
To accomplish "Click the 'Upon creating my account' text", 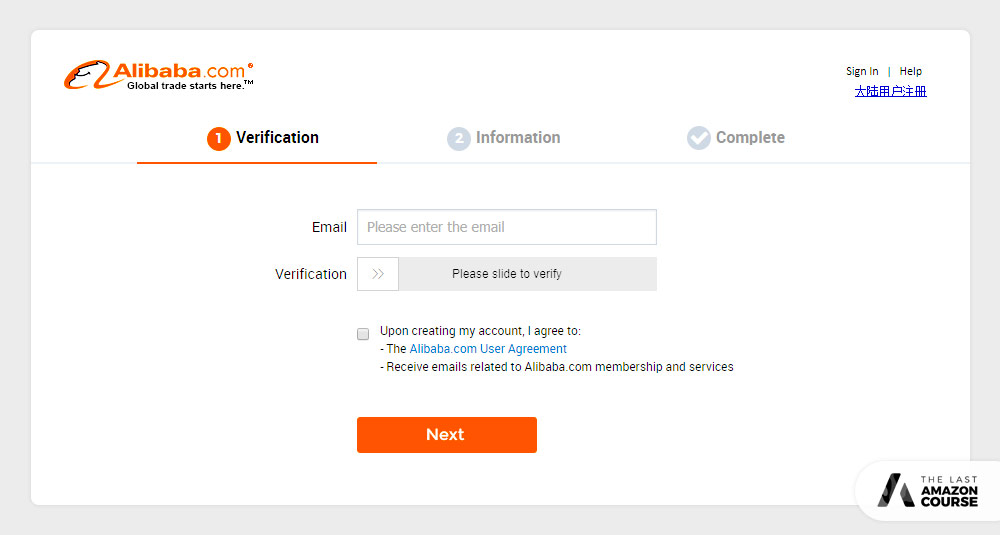I will [x=480, y=331].
